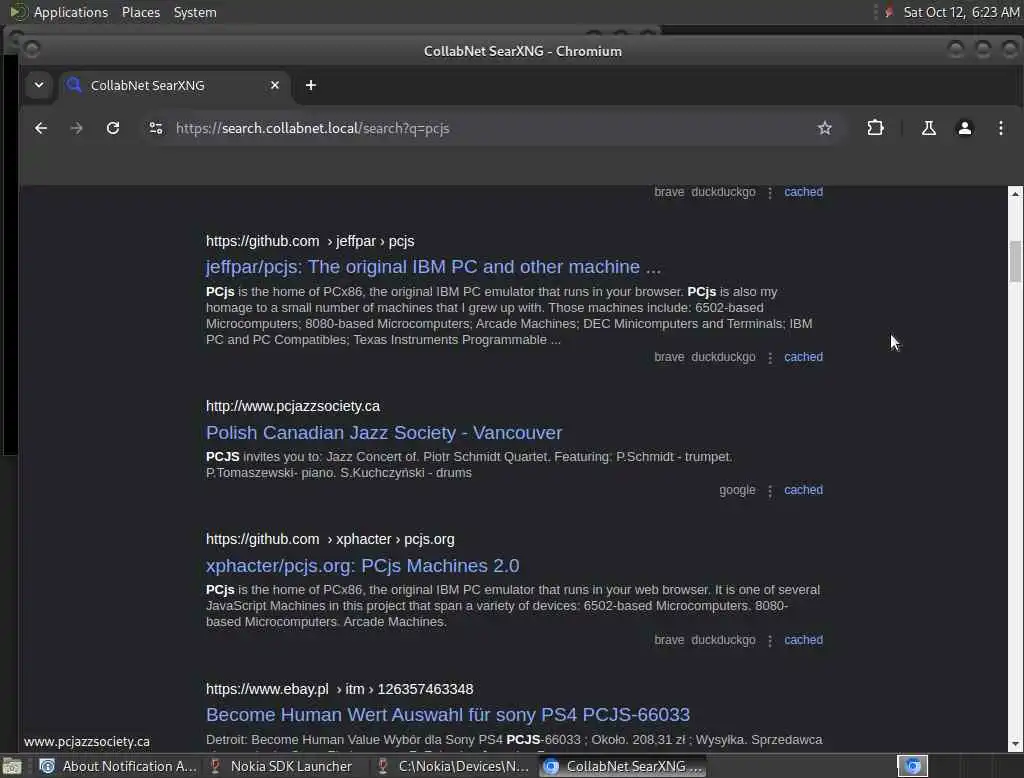Open Become Human Wert Auswahl eBay result
The image size is (1024, 778).
447,715
